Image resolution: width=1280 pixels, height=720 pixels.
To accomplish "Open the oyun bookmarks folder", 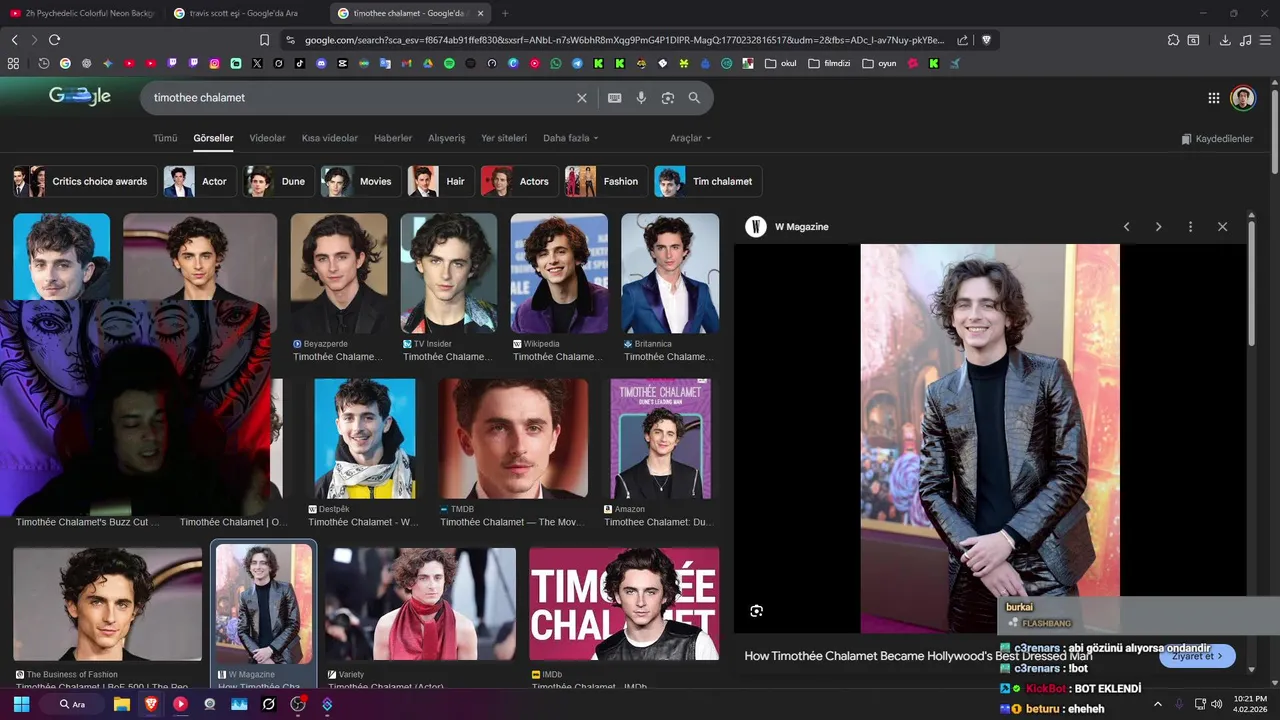I will coord(879,63).
